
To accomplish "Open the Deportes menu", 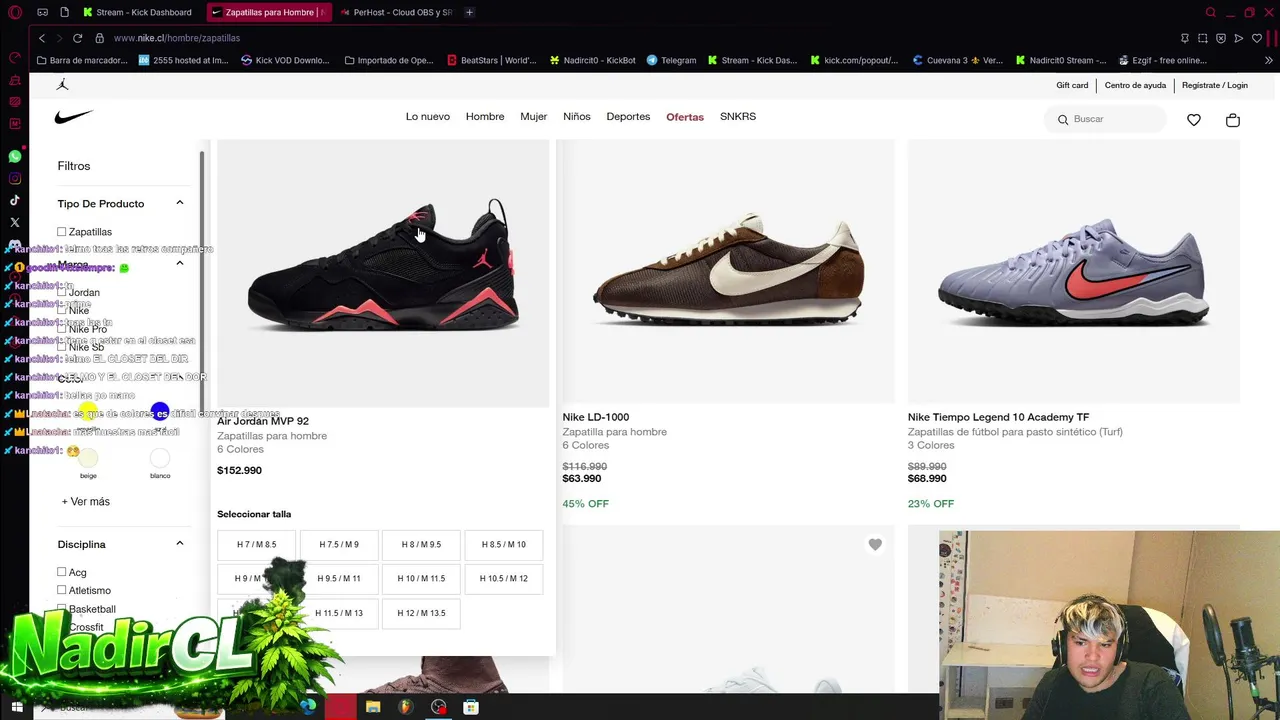I will (628, 117).
